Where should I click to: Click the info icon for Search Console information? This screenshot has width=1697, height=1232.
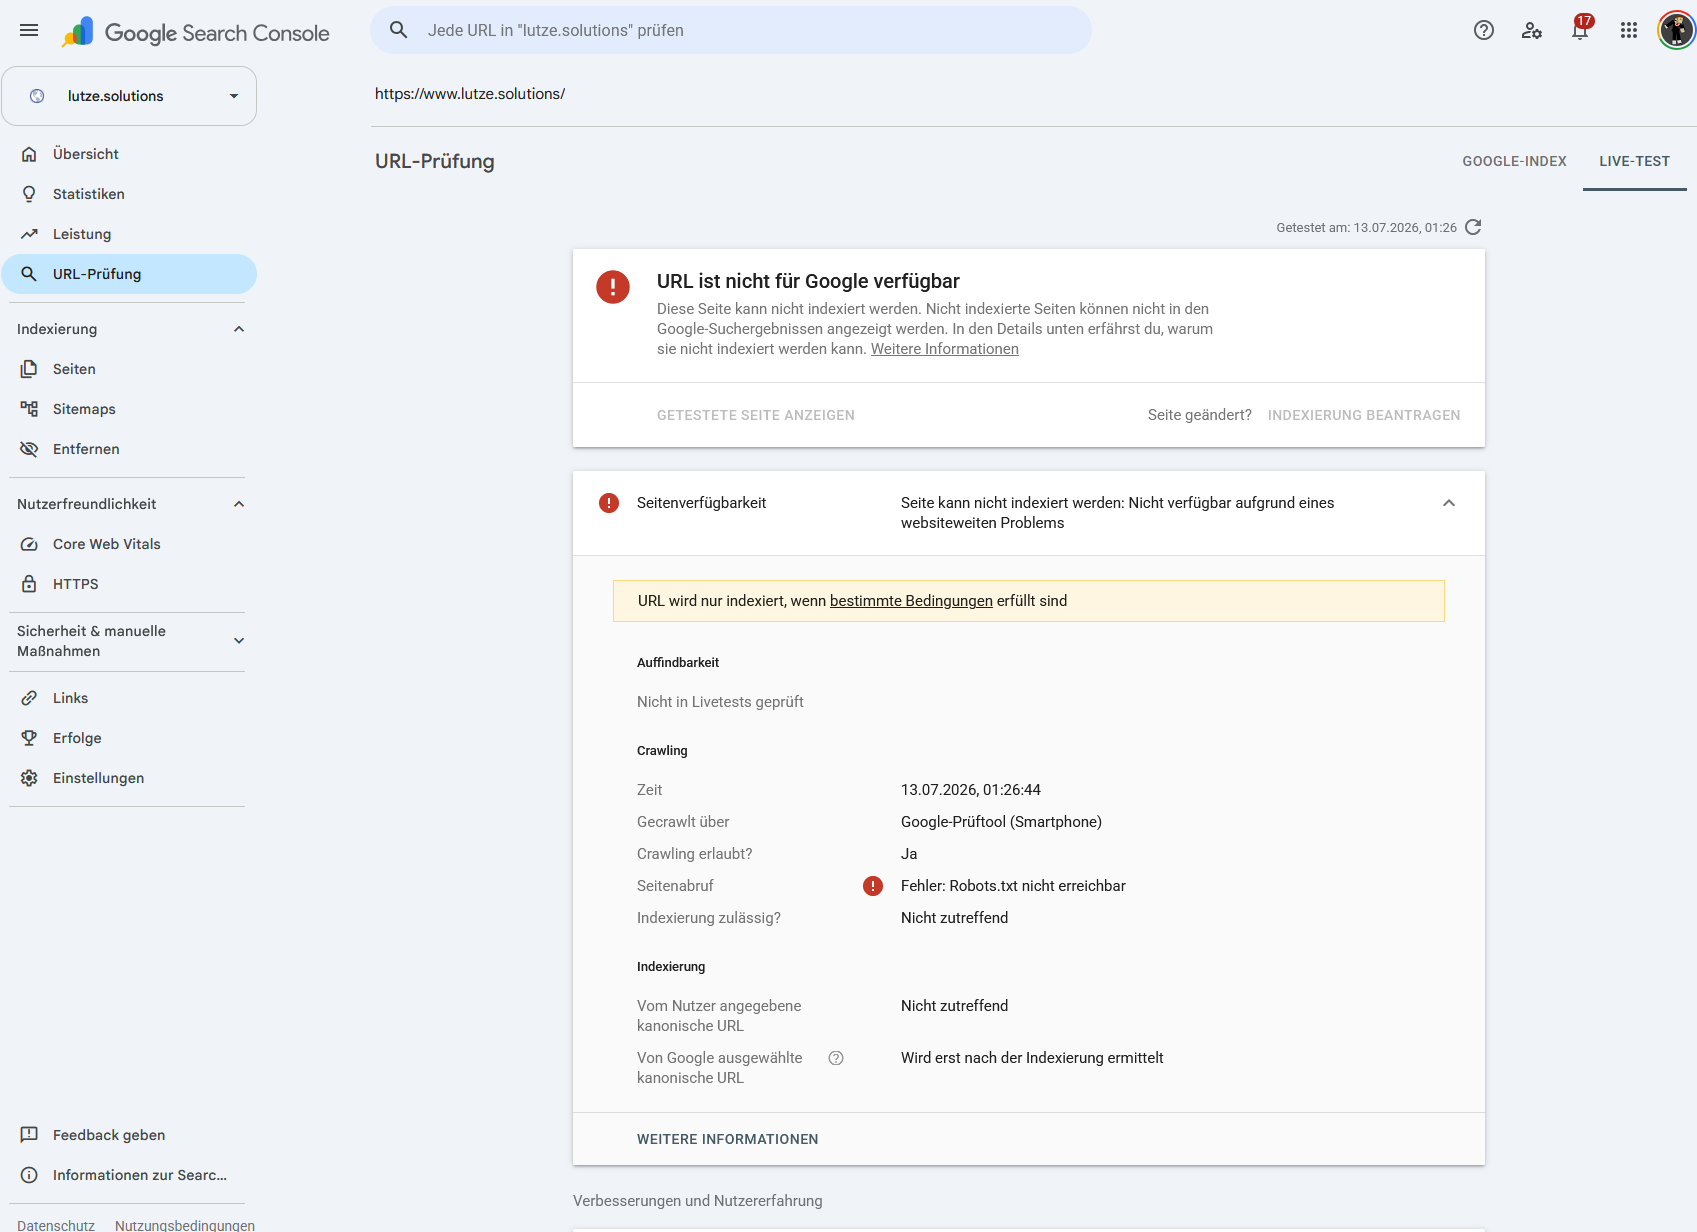tap(29, 1175)
